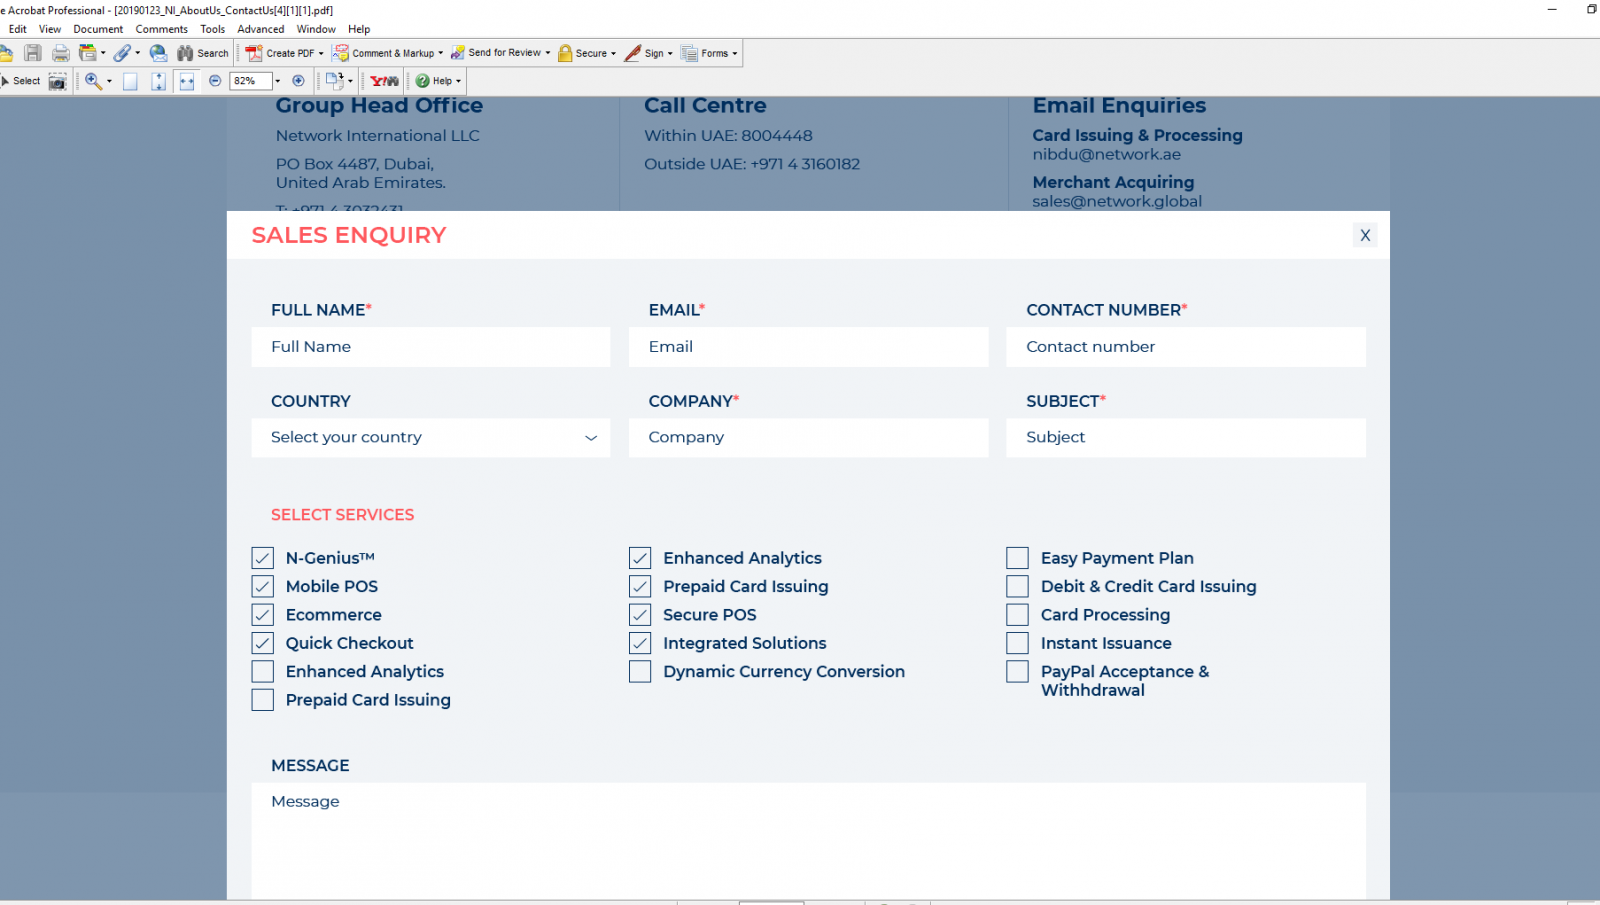Screen dimensions: 1600x905
Task: Click the 82% zoom value field
Action: coord(250,81)
